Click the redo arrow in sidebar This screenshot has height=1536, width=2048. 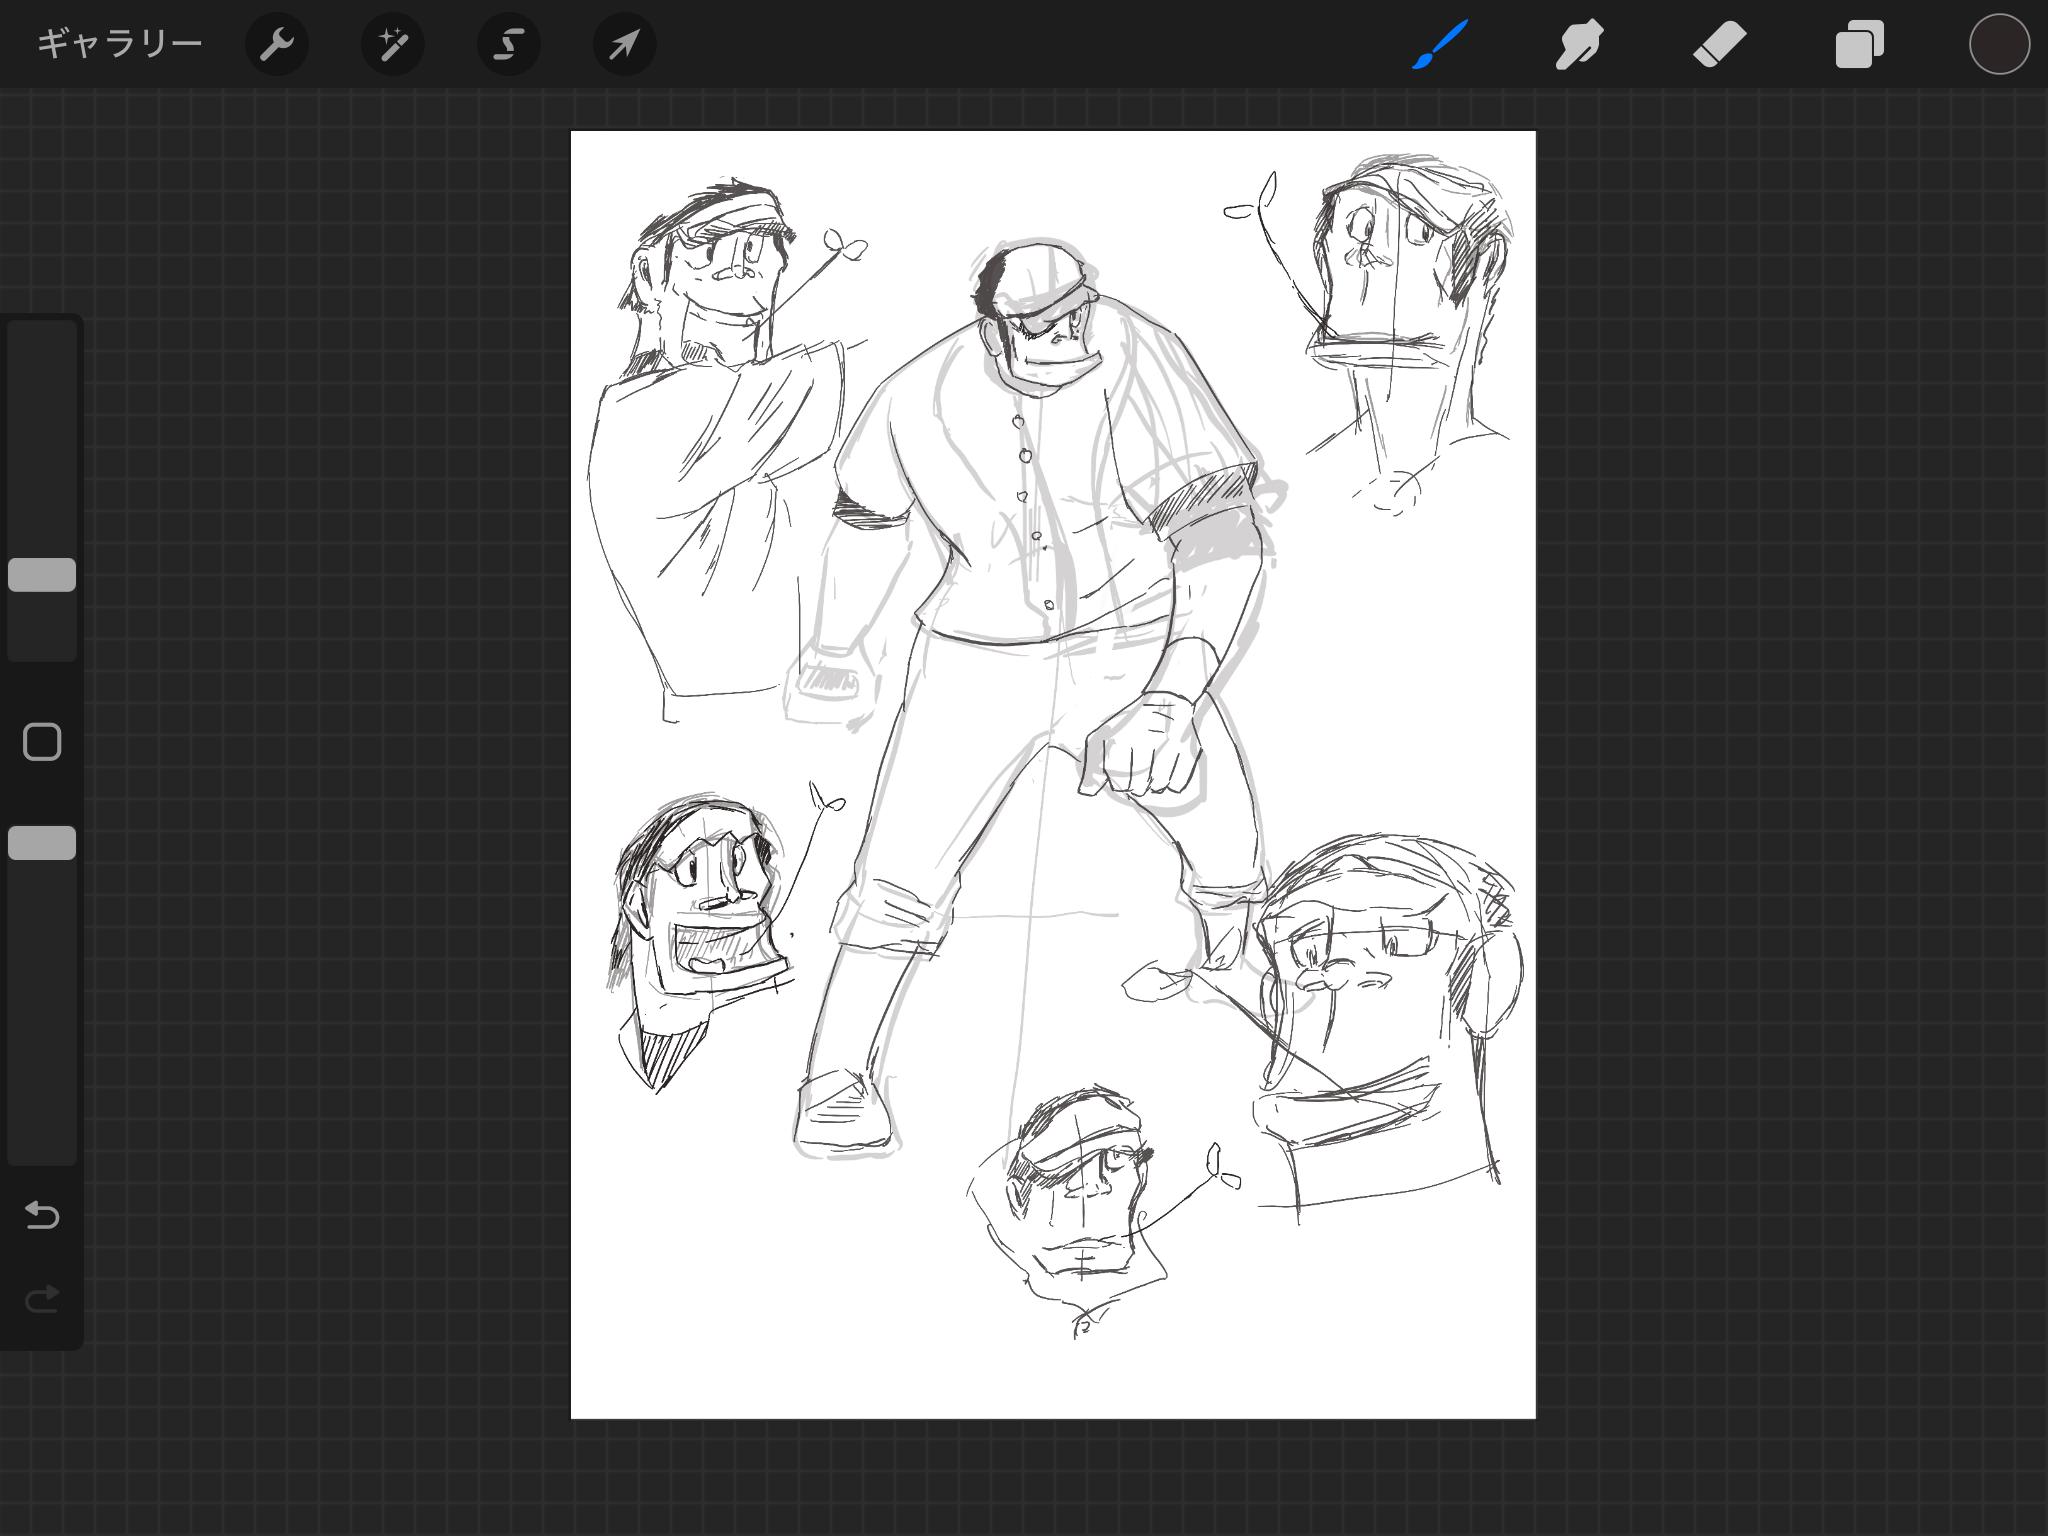[x=42, y=1299]
